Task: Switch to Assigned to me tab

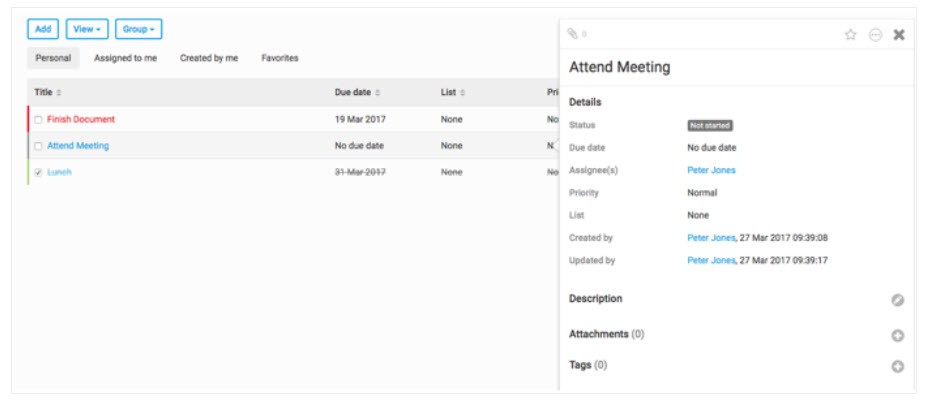Action: tap(125, 58)
